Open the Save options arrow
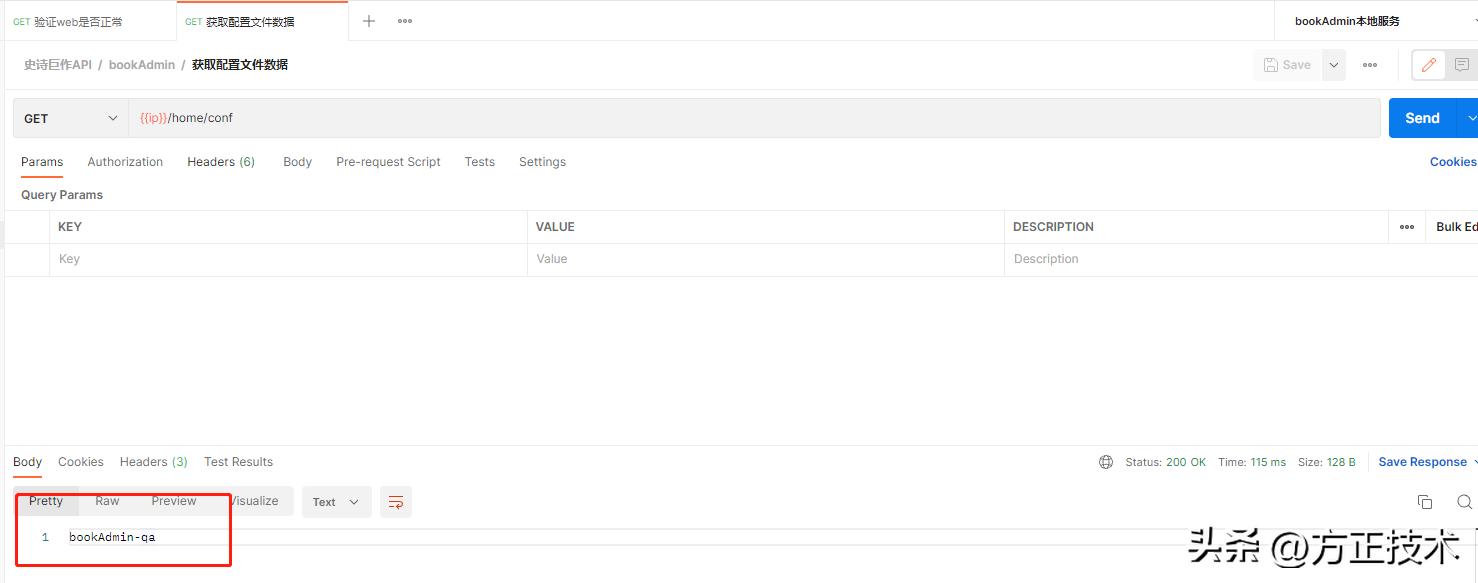 click(1334, 65)
